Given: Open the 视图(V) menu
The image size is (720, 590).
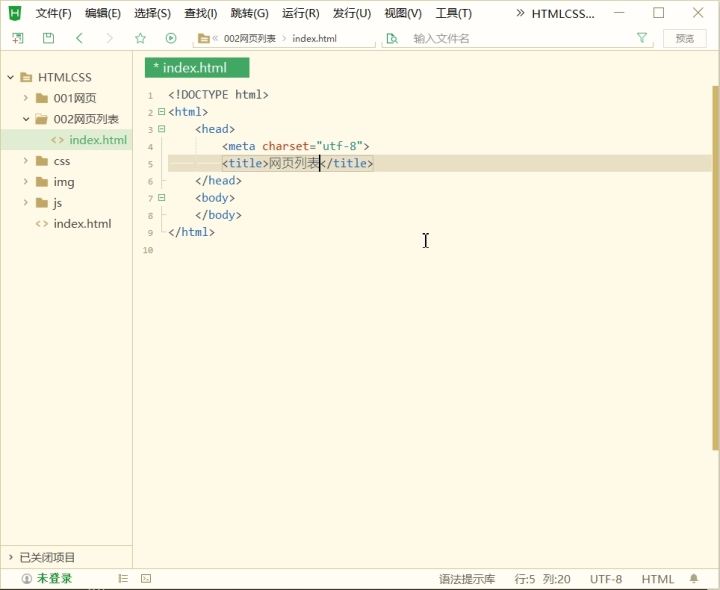Looking at the screenshot, I should (403, 13).
